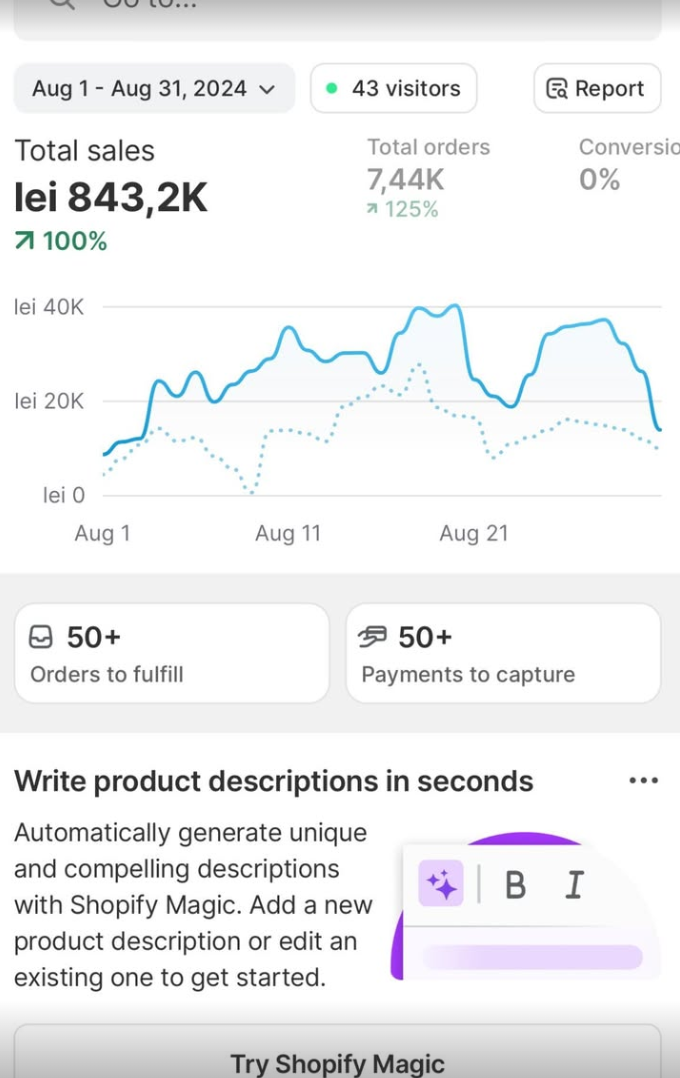Open the 50+ Payments to capture card
Viewport: 680px width, 1078px height.
[x=503, y=654]
